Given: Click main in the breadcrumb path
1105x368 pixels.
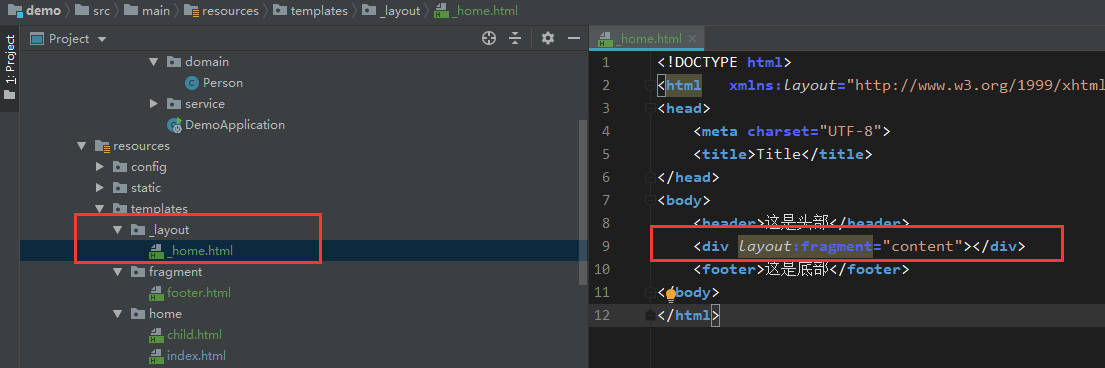Looking at the screenshot, I should [x=147, y=11].
